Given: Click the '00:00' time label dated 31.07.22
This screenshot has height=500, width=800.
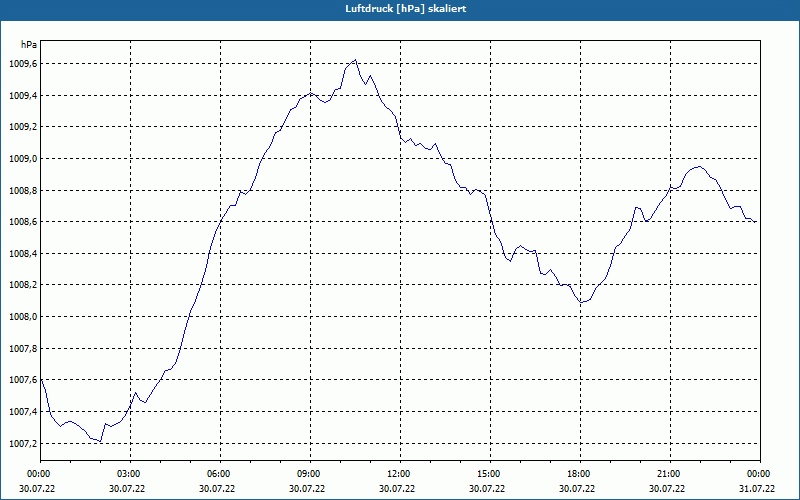Looking at the screenshot, I should [x=757, y=474].
